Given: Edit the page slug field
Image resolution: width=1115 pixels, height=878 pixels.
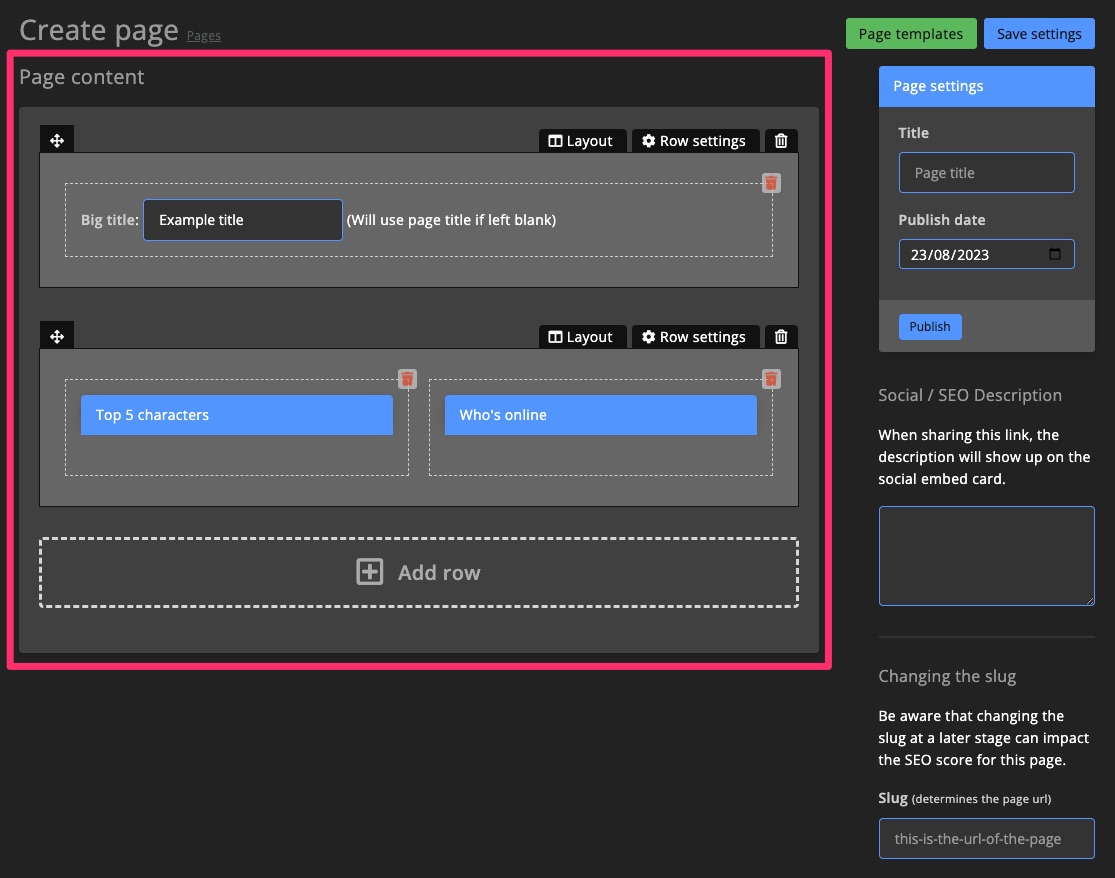Looking at the screenshot, I should tap(986, 838).
